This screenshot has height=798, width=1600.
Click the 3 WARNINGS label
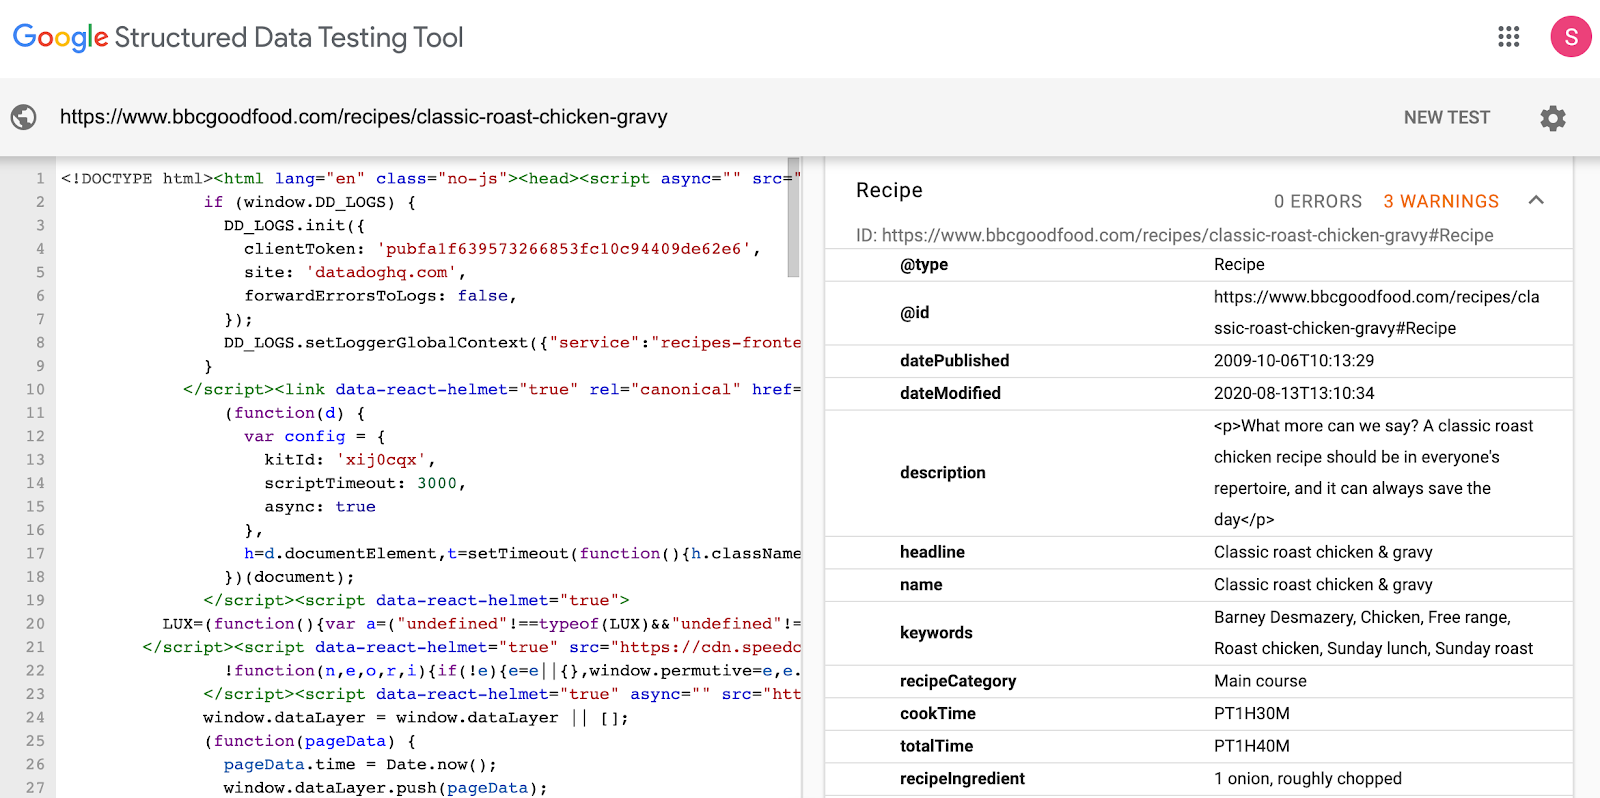(x=1441, y=201)
